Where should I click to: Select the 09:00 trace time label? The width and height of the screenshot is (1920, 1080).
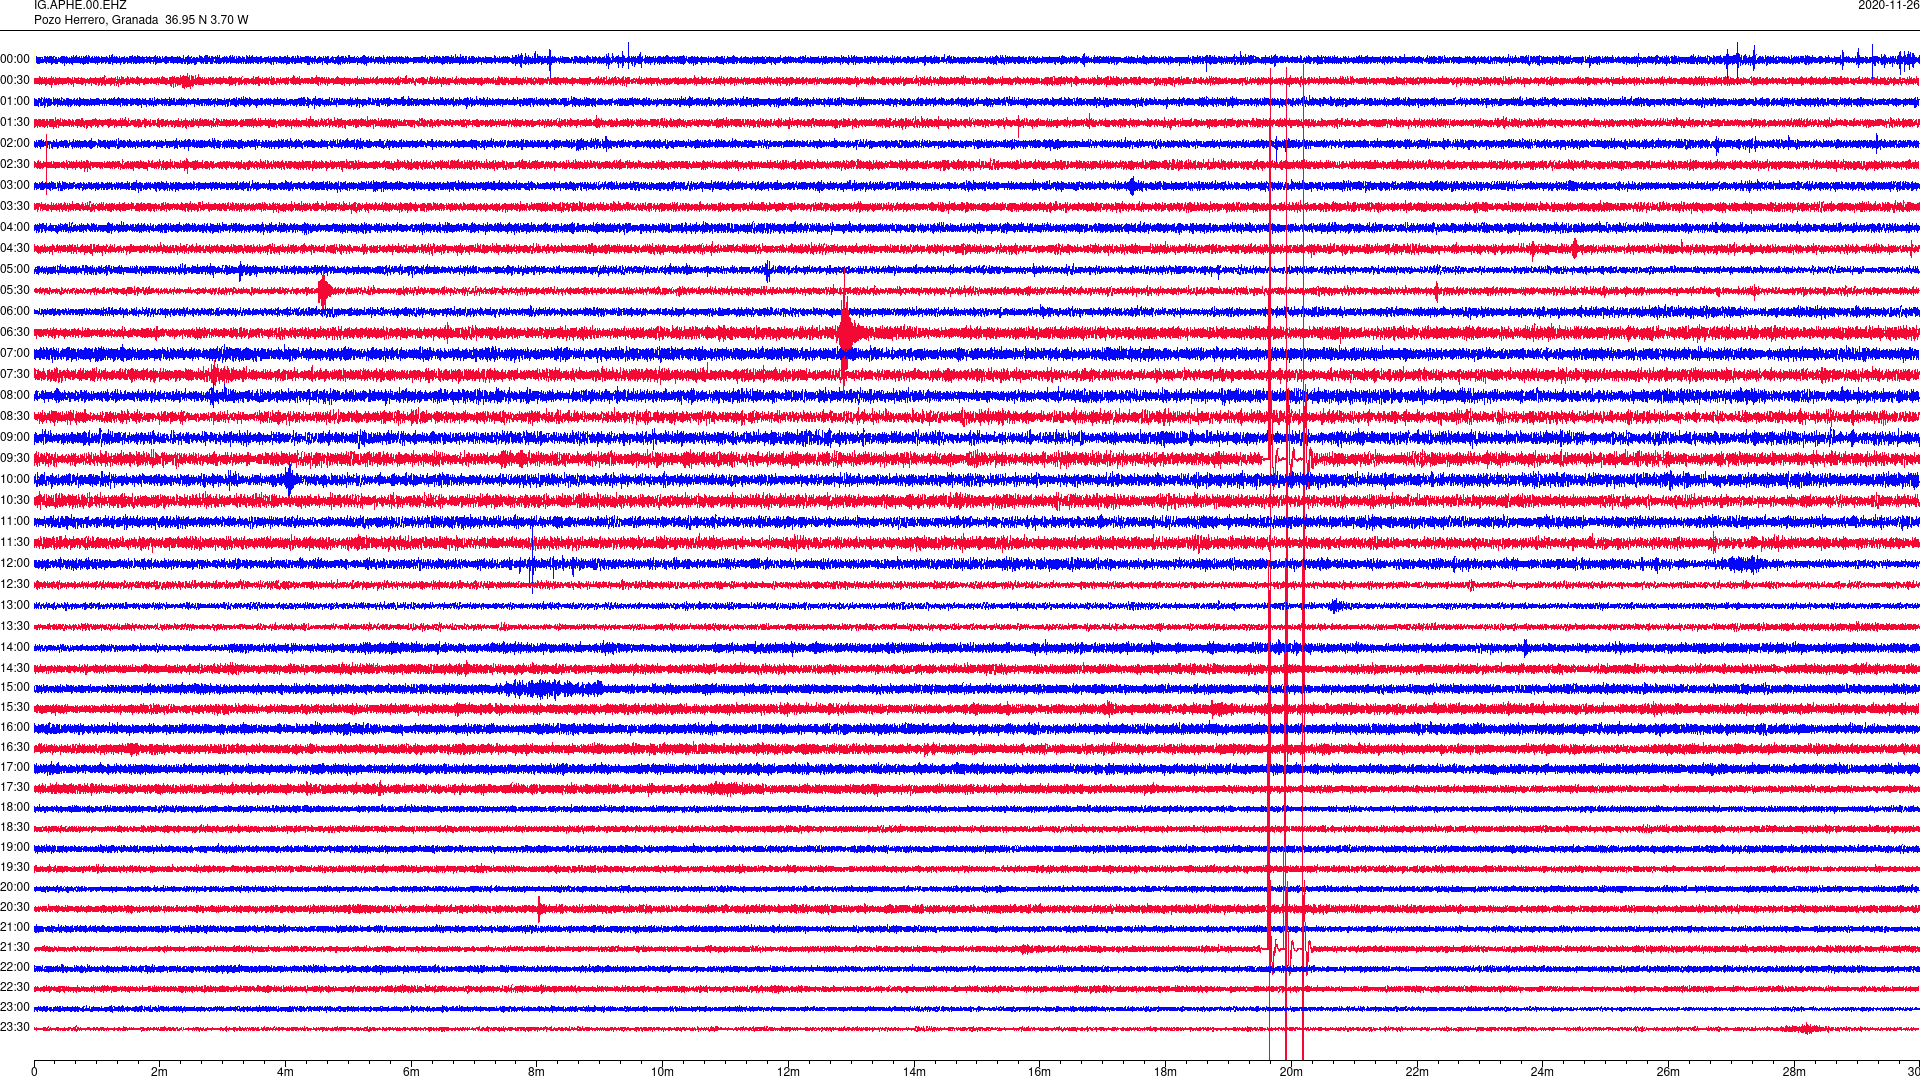point(15,437)
